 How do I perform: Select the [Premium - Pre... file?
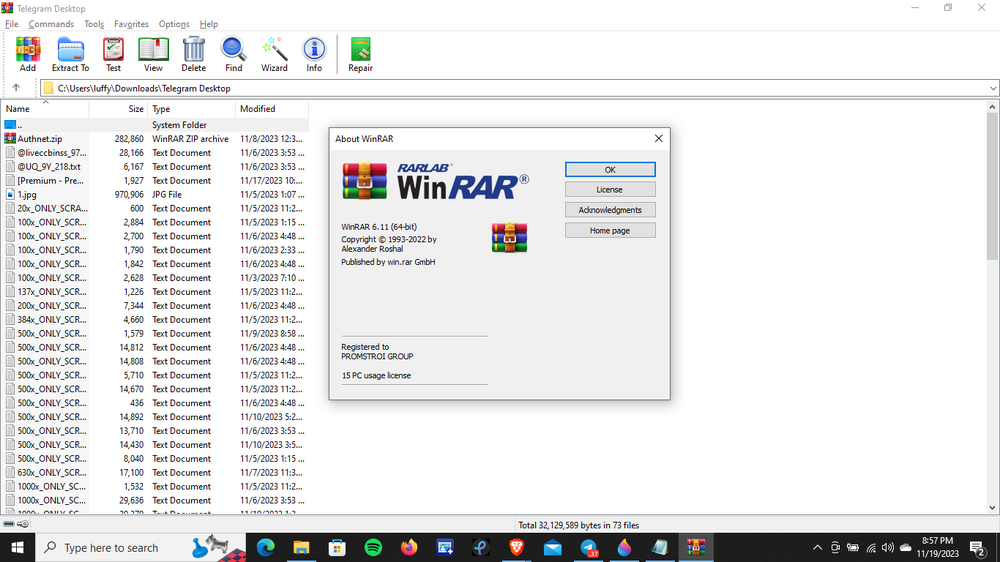[x=50, y=181]
